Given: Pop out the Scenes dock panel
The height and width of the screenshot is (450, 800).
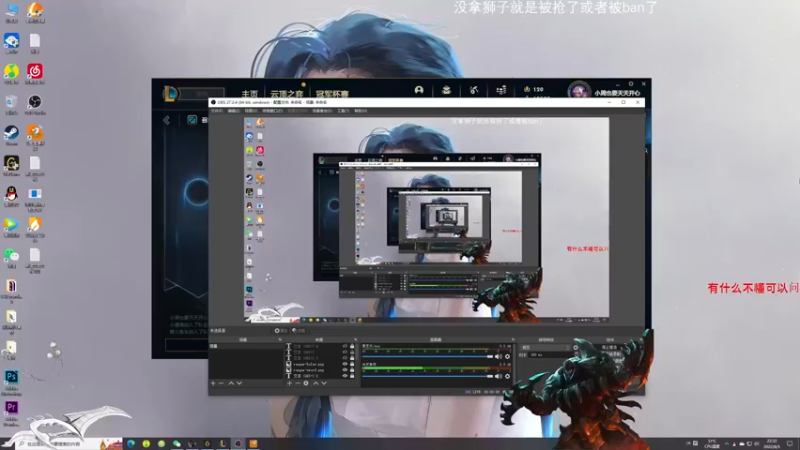Looking at the screenshot, I should [x=280, y=339].
